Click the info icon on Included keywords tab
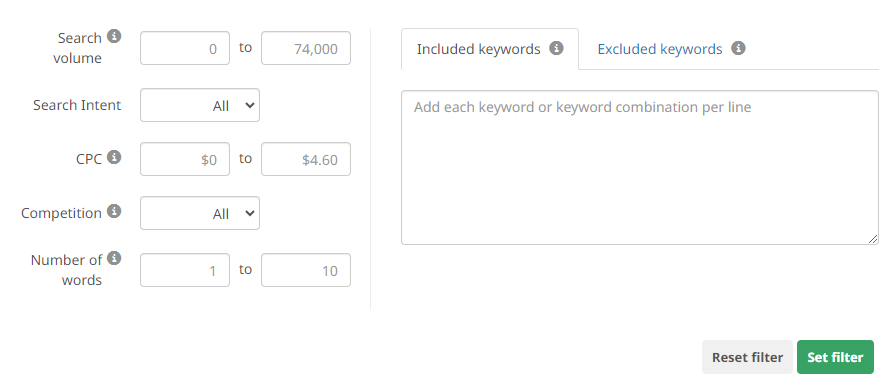The width and height of the screenshot is (892, 392). coord(556,48)
